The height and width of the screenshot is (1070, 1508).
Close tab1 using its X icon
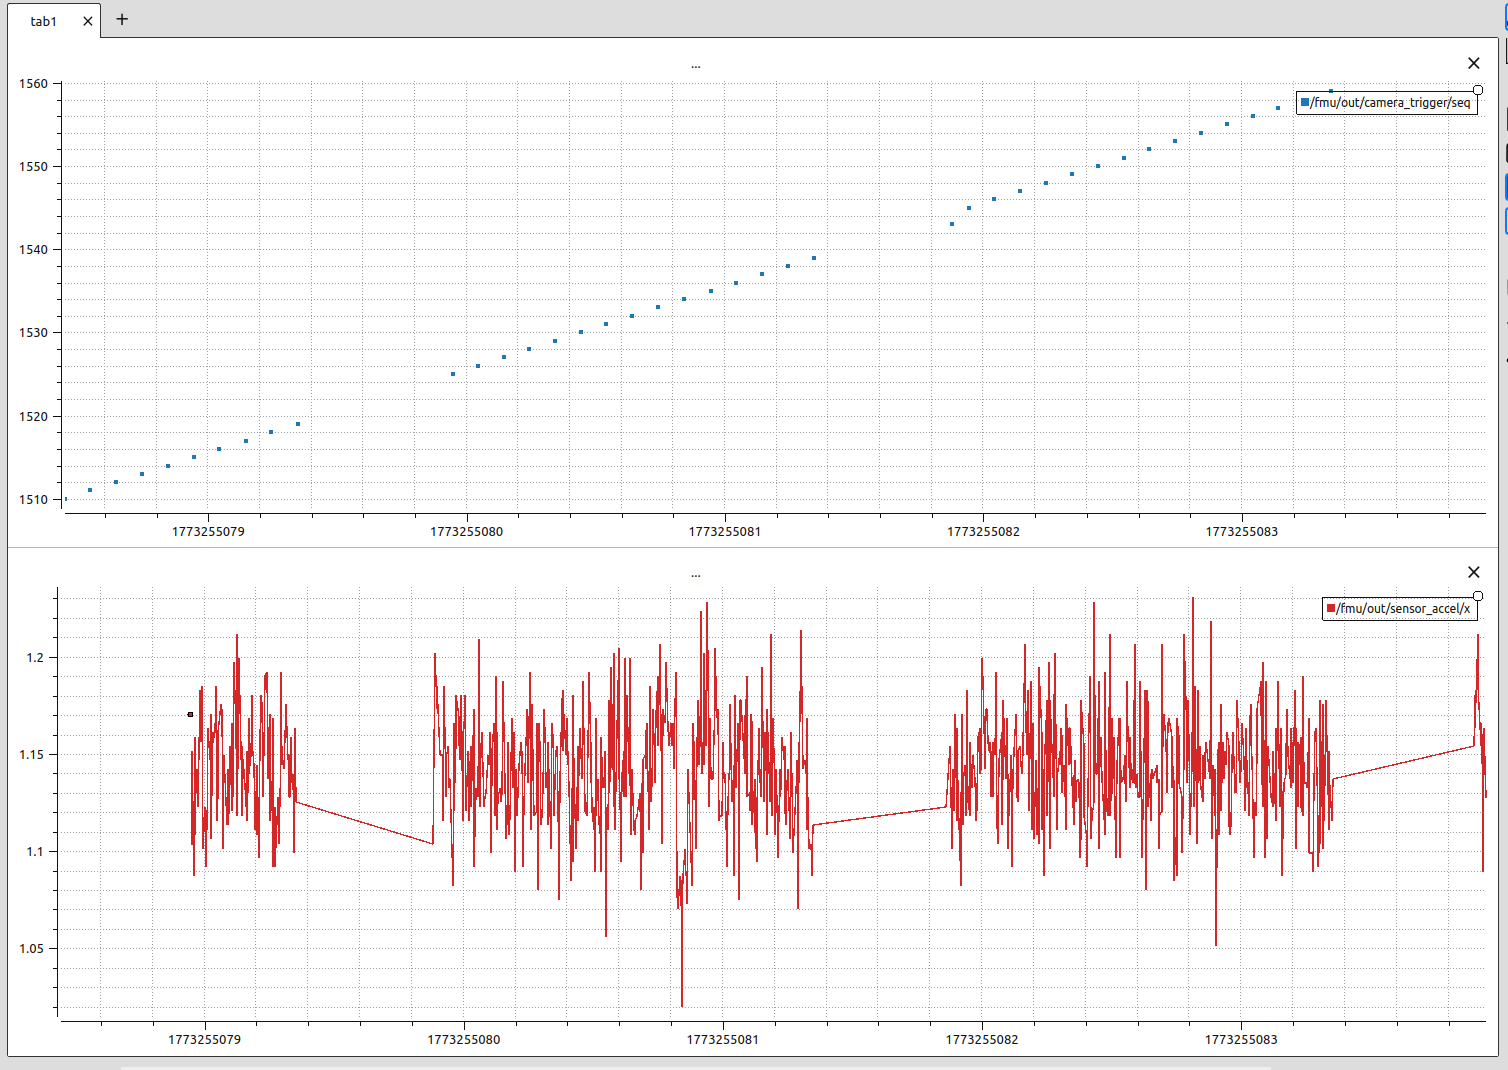point(88,21)
